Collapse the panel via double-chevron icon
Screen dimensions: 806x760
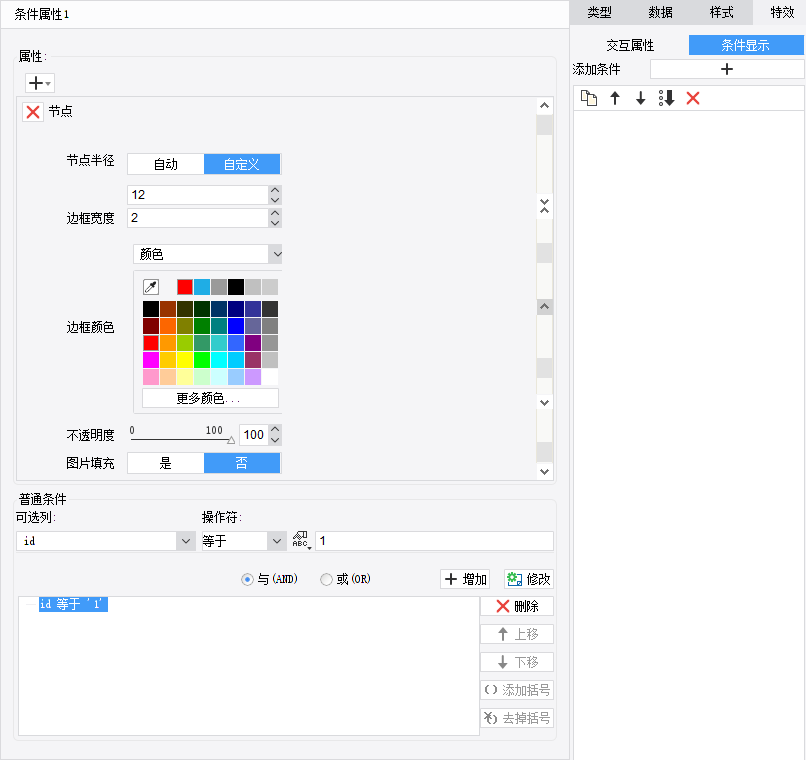[x=544, y=206]
